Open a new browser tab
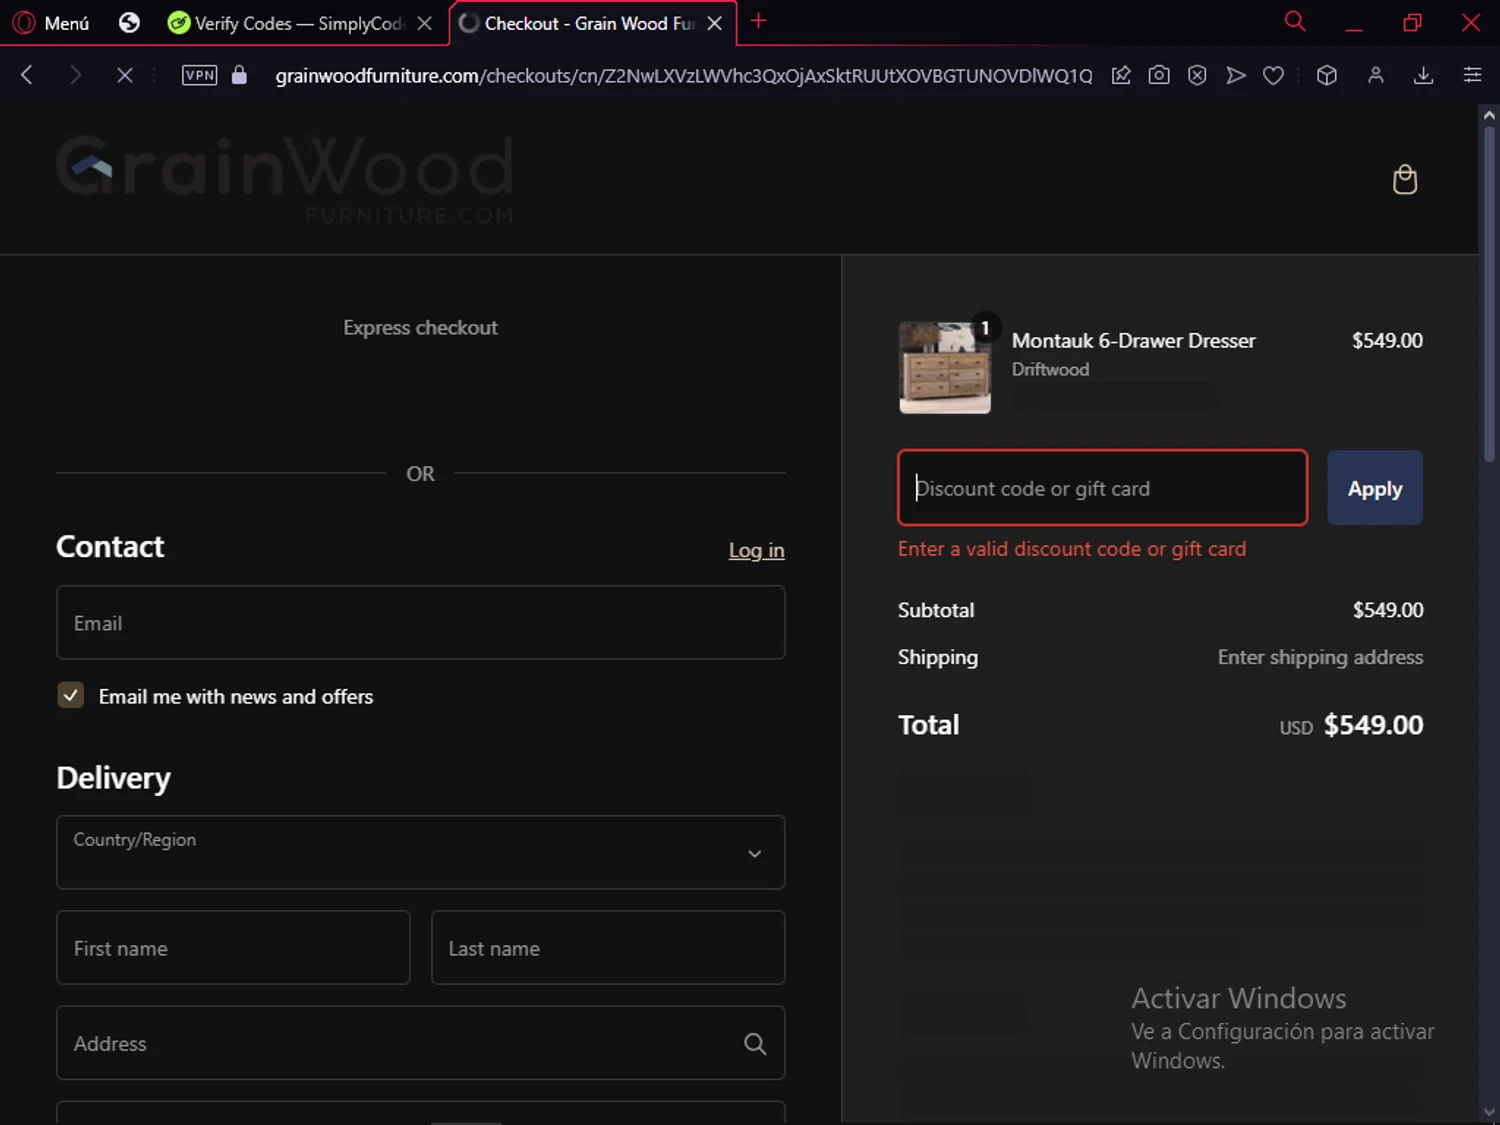 [x=759, y=21]
